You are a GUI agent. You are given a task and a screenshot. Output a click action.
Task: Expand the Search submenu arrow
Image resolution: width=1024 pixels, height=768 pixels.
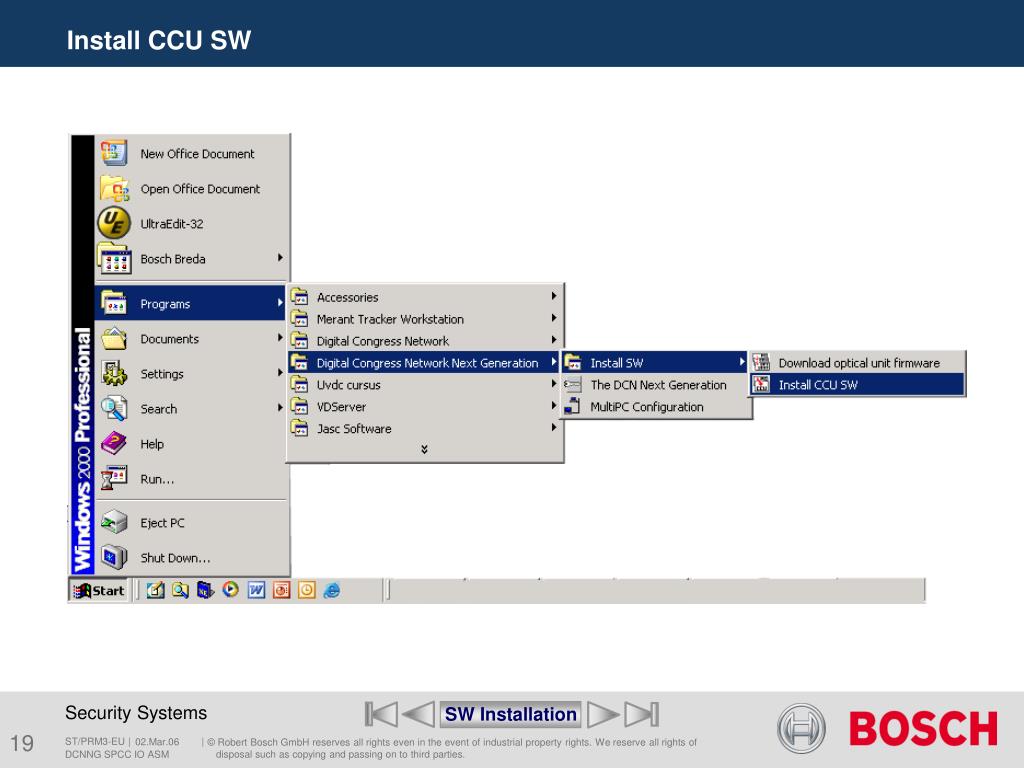pyautogui.click(x=280, y=408)
